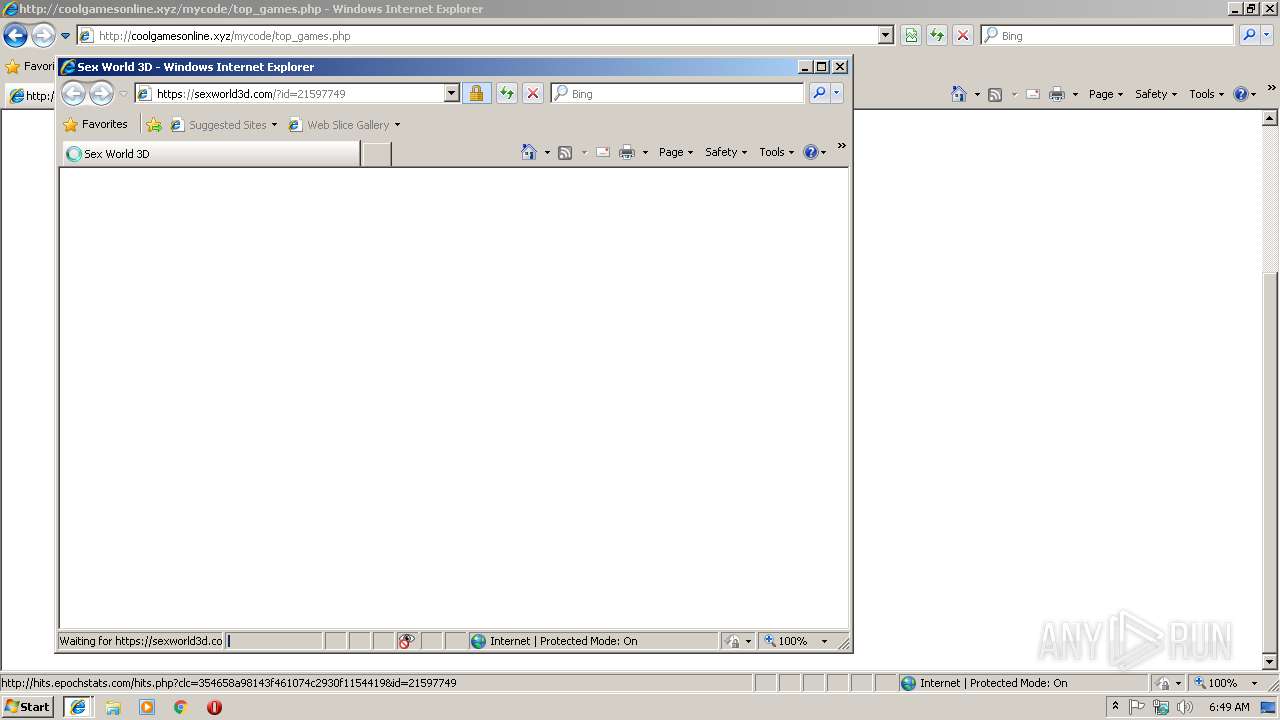The height and width of the screenshot is (720, 1280).
Task: Show hidden system tray icons
Action: click(1115, 707)
